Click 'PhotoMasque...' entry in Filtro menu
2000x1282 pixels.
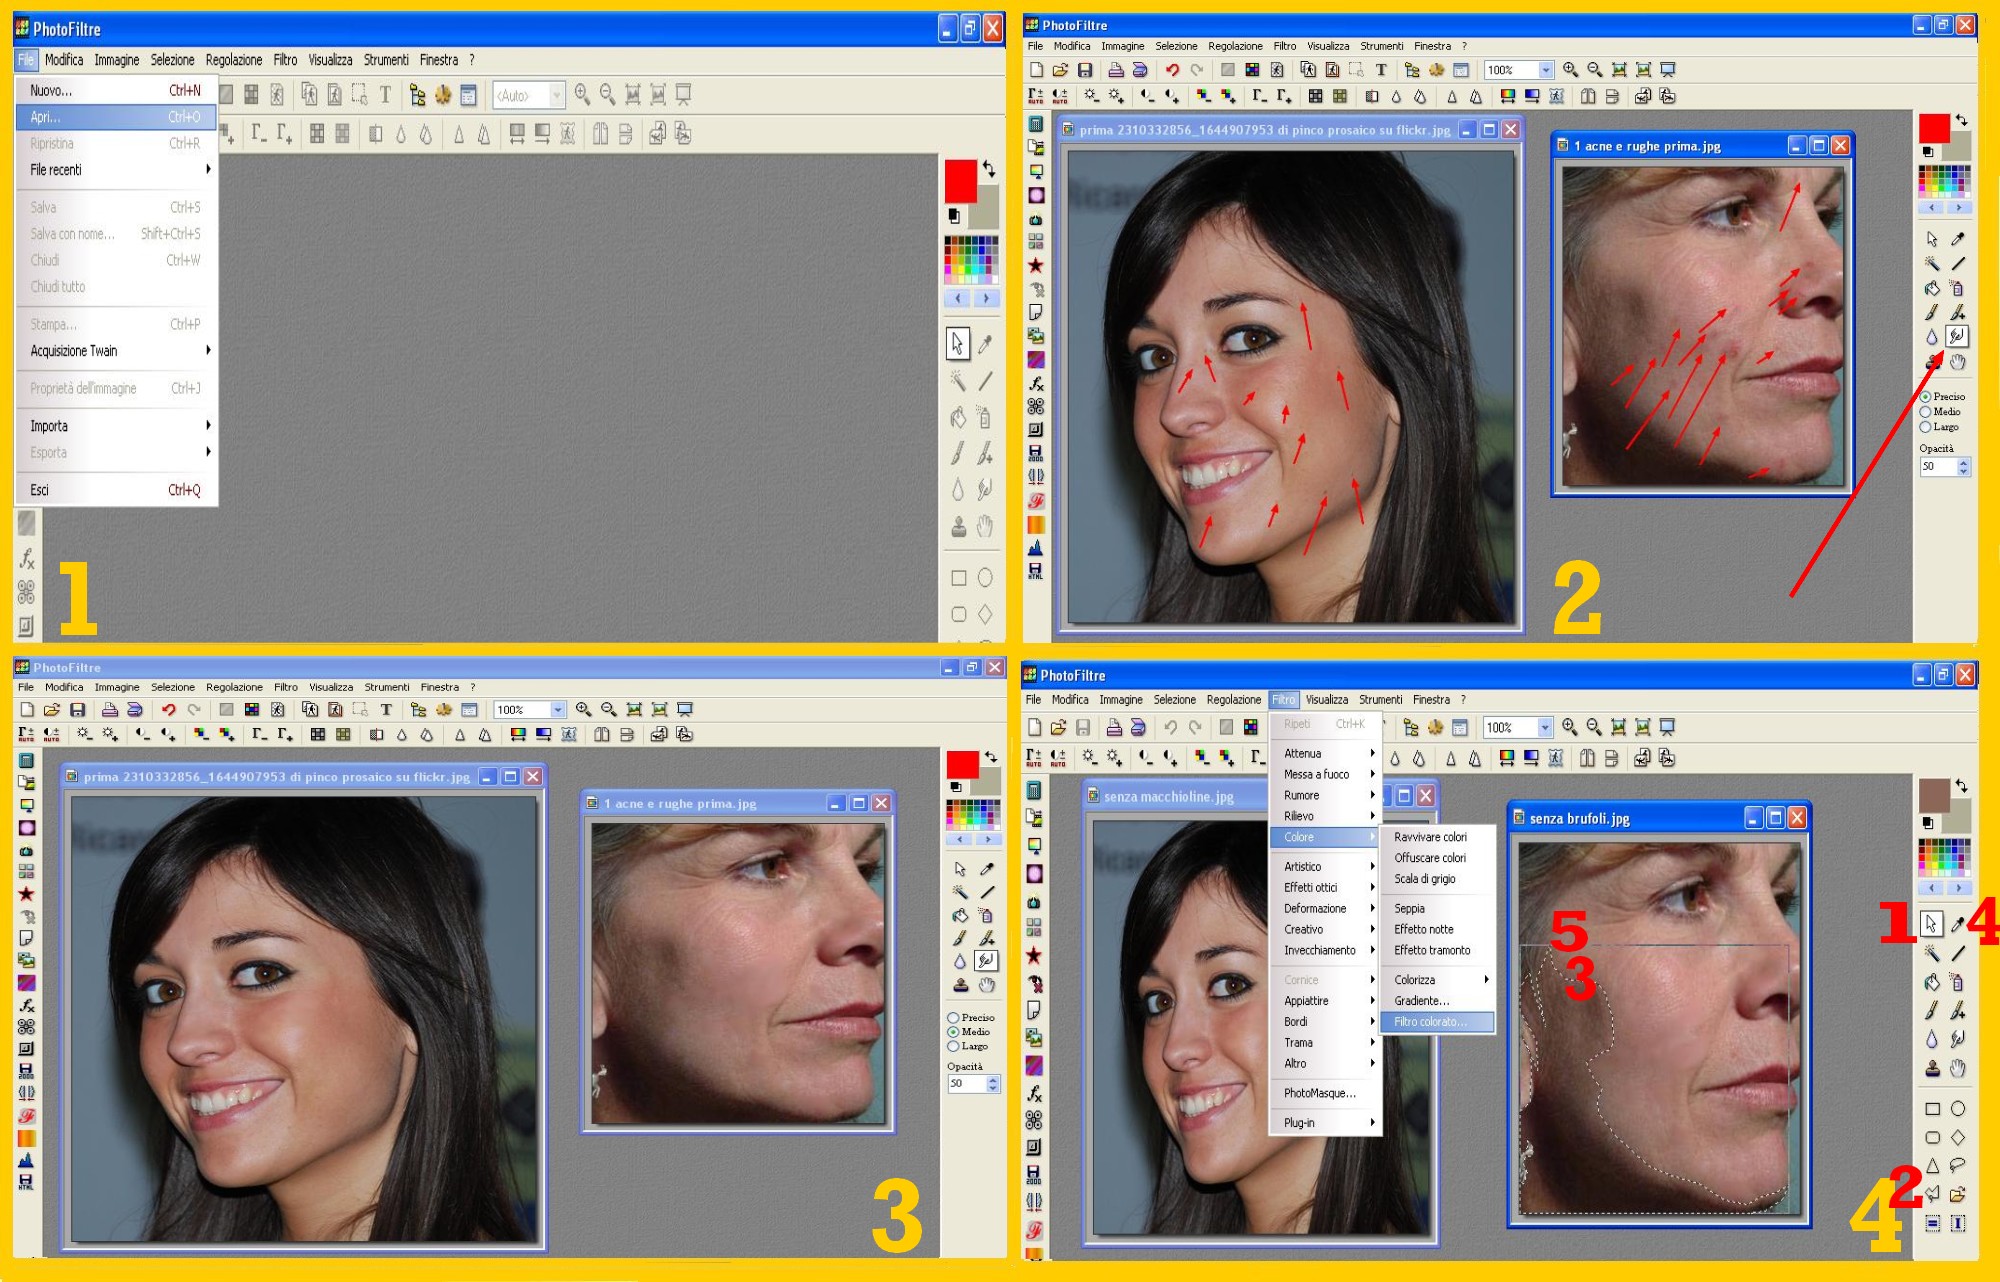pos(1320,1093)
